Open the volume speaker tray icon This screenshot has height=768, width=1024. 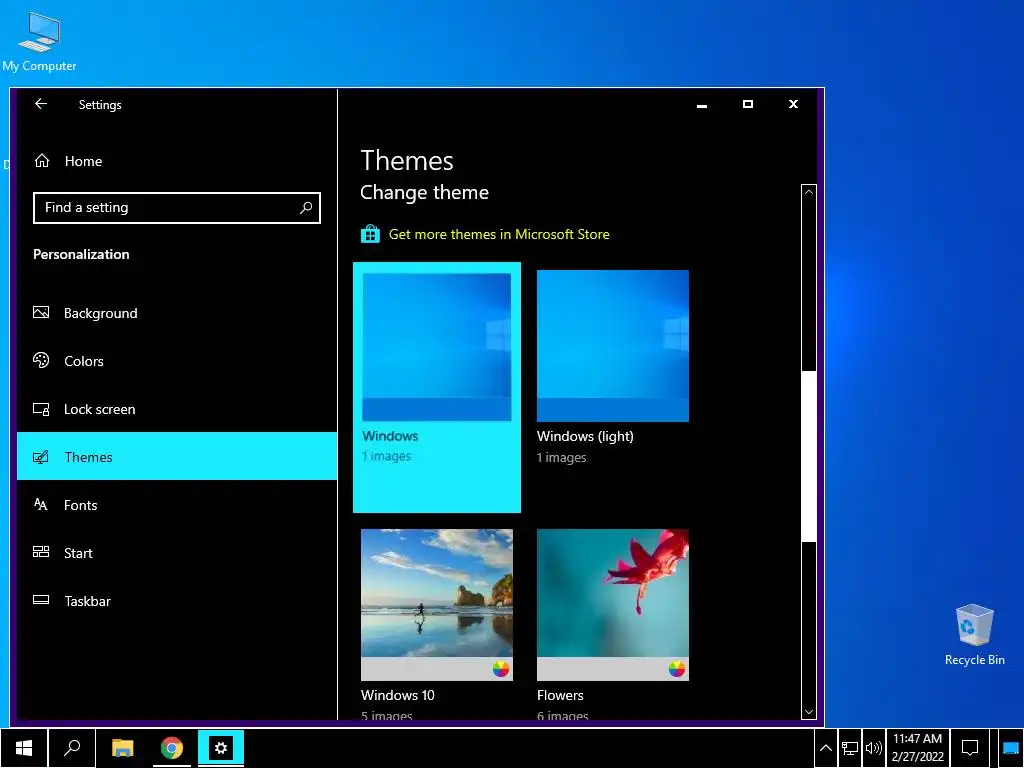pos(874,748)
